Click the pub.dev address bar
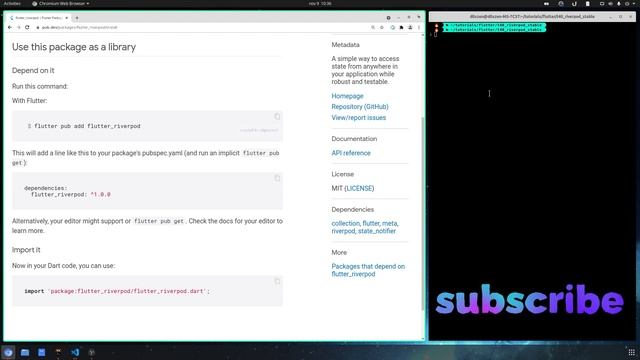The width and height of the screenshot is (640, 360). coord(204,27)
